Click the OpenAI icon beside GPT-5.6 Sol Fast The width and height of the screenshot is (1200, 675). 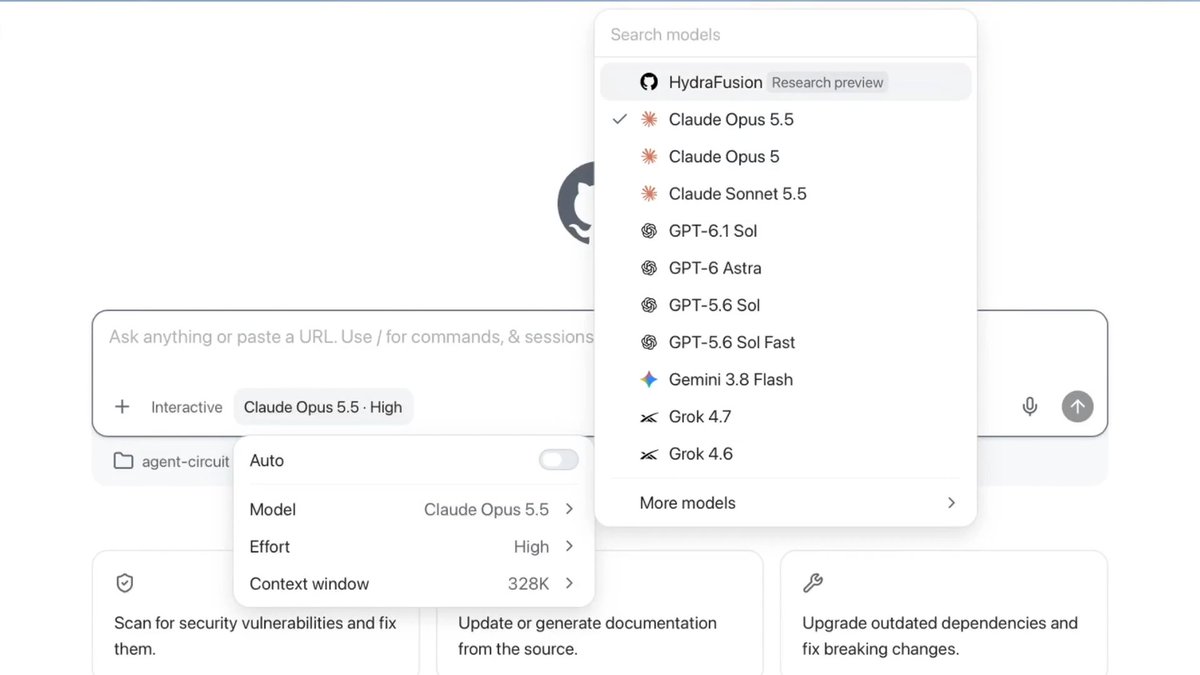[x=649, y=342]
